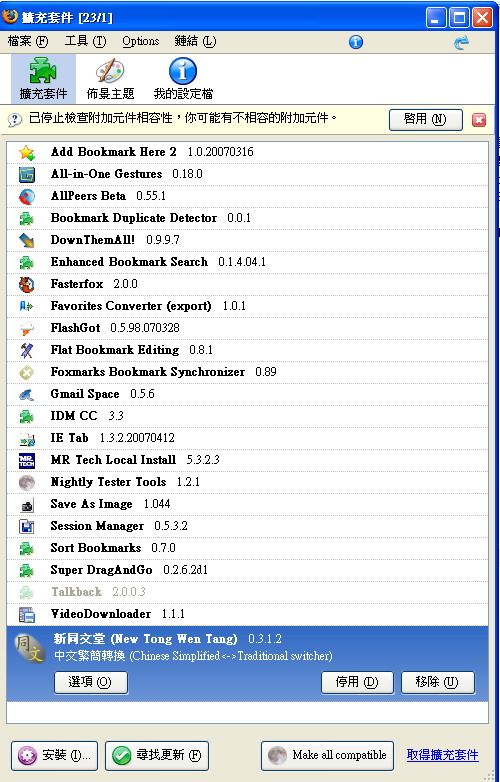Click the blue info icon in menu bar
This screenshot has width=500, height=782.
click(356, 42)
